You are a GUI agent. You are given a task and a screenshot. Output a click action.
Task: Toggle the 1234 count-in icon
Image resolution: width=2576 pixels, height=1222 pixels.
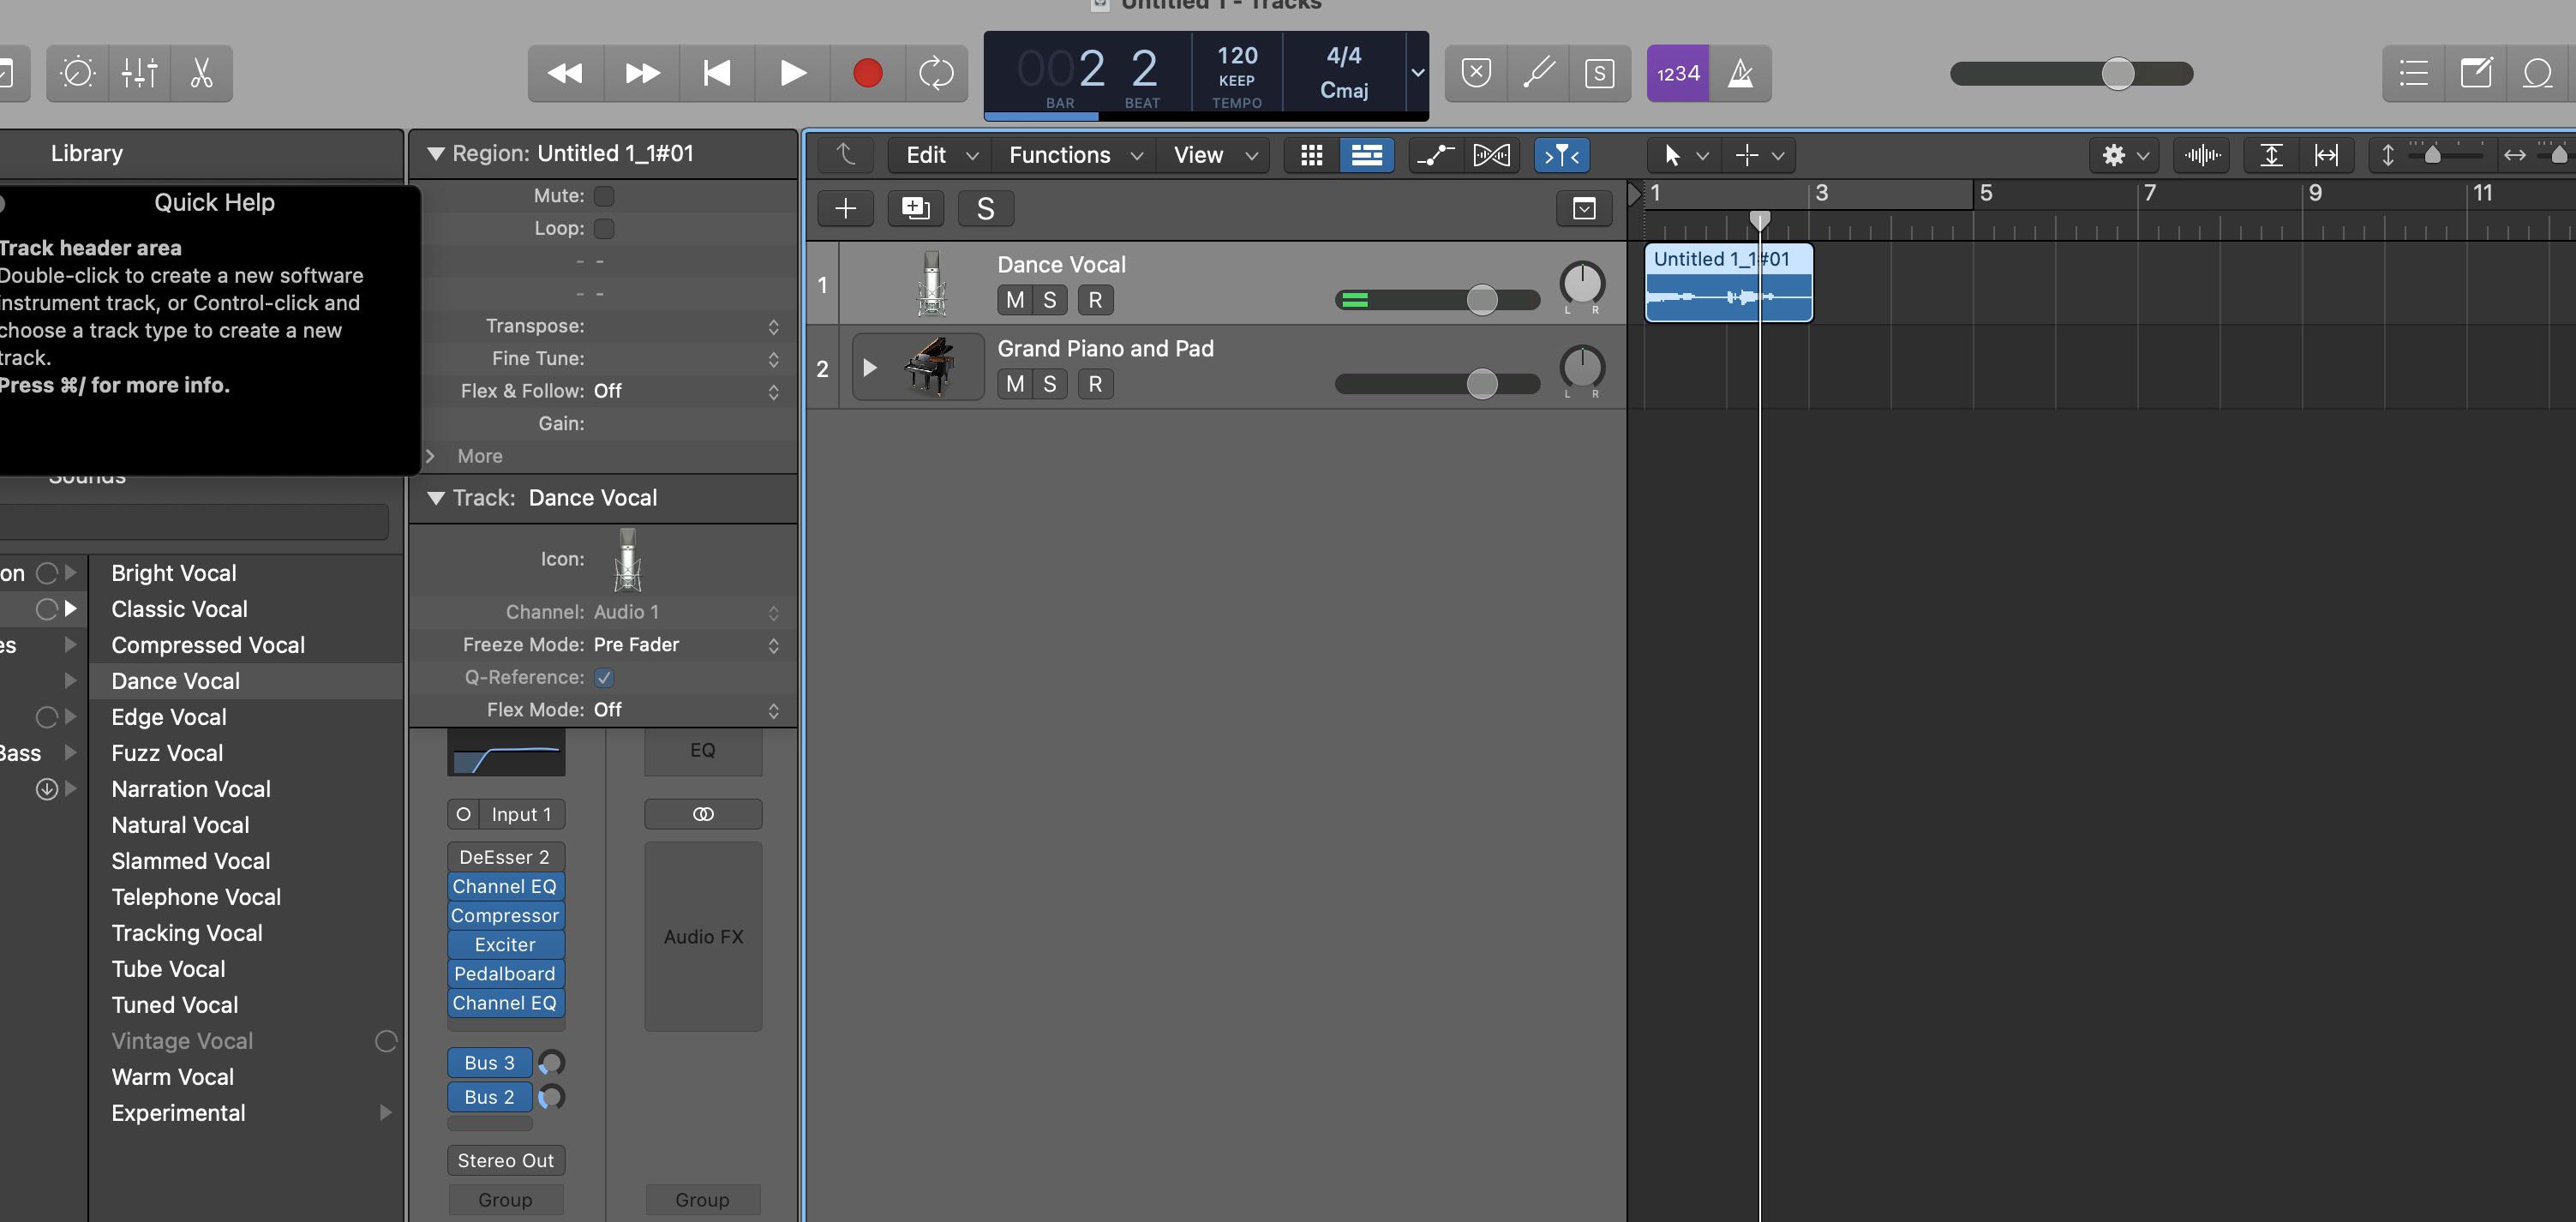pos(1677,73)
